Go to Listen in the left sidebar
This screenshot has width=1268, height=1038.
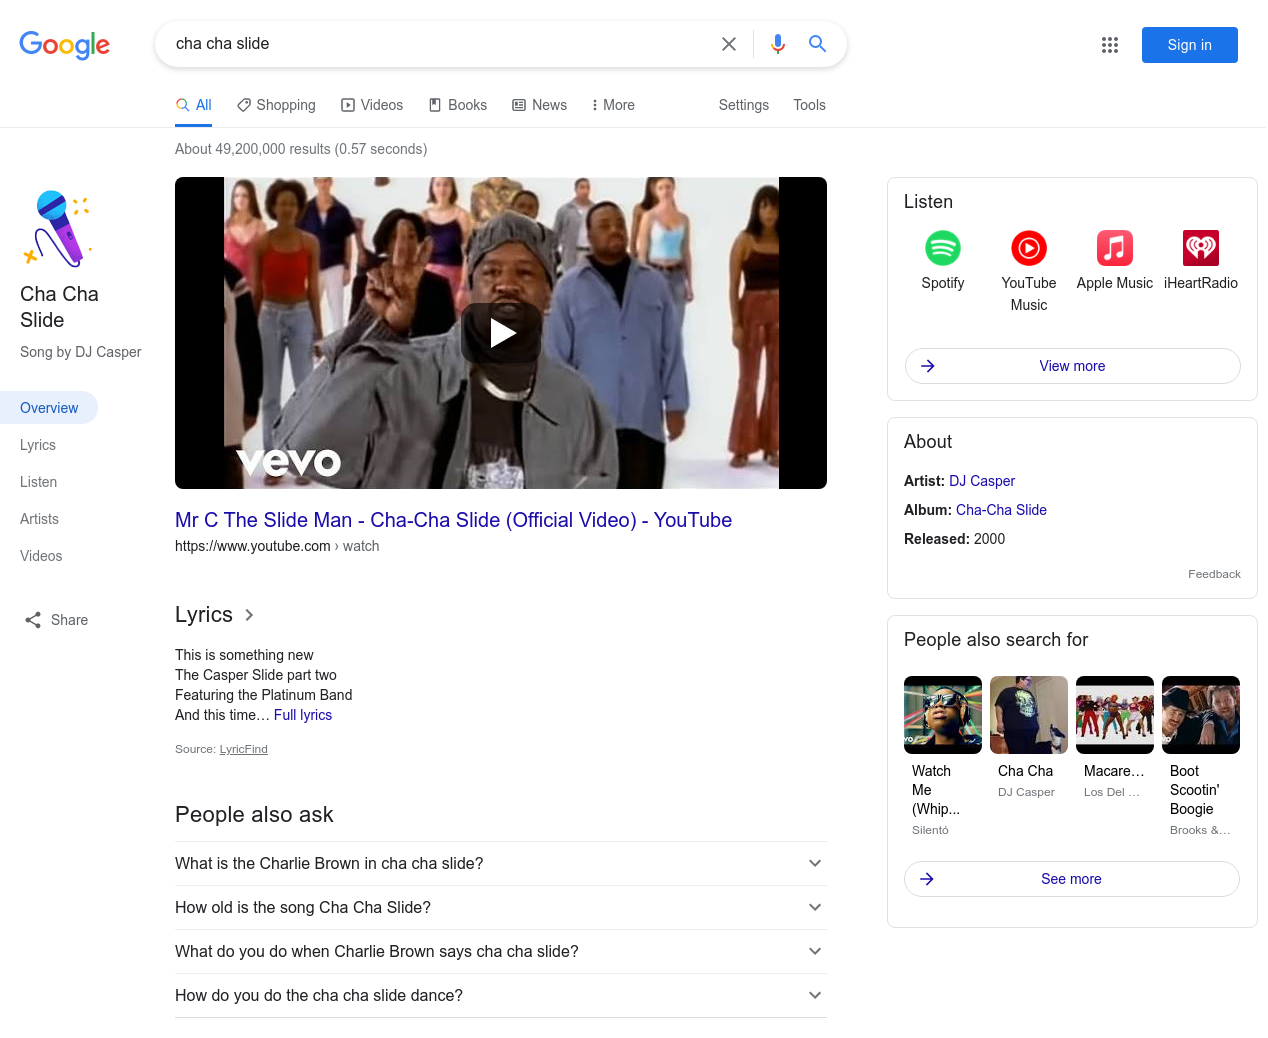click(38, 482)
